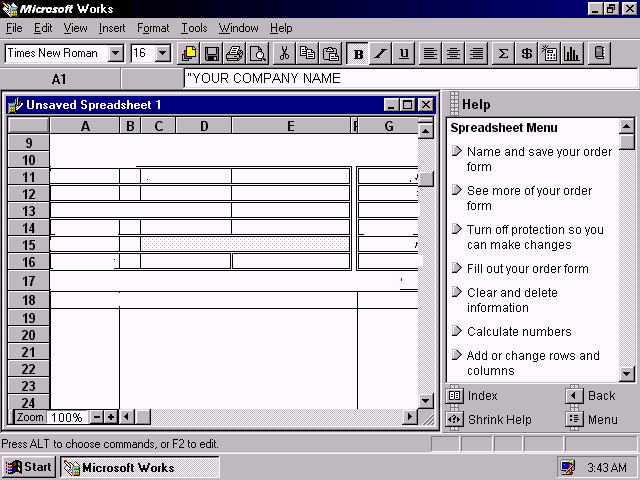Click the Cut scissors icon
Viewport: 640px width, 480px height.
[x=284, y=53]
